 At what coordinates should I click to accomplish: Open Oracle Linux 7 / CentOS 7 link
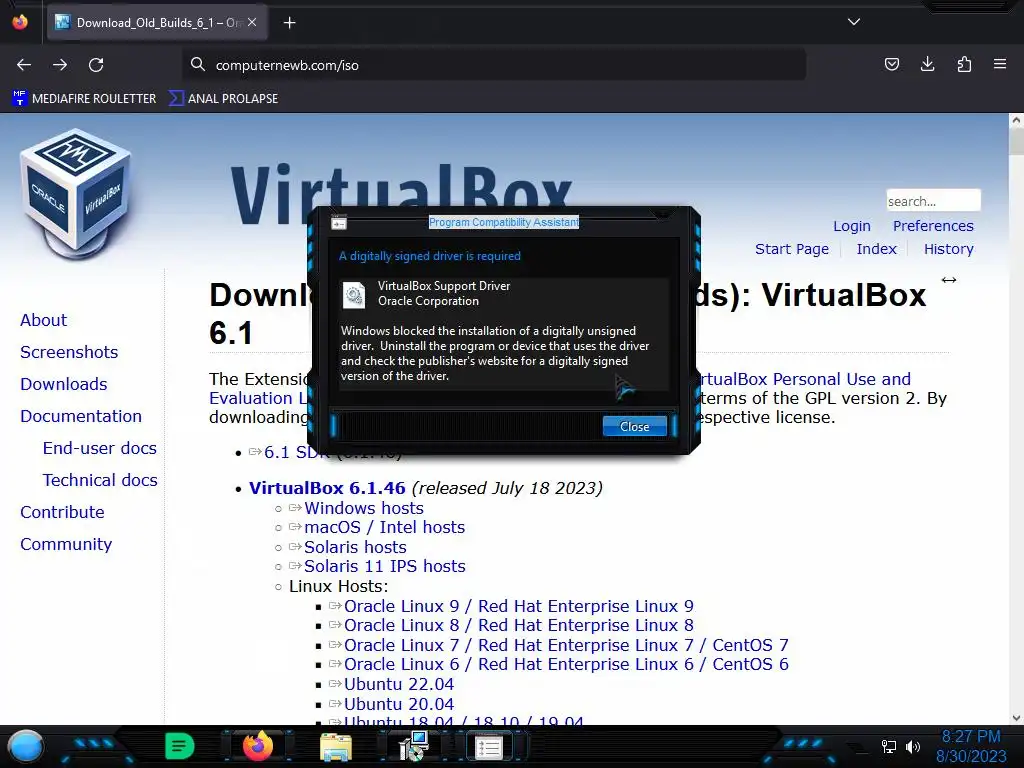[x=566, y=645]
